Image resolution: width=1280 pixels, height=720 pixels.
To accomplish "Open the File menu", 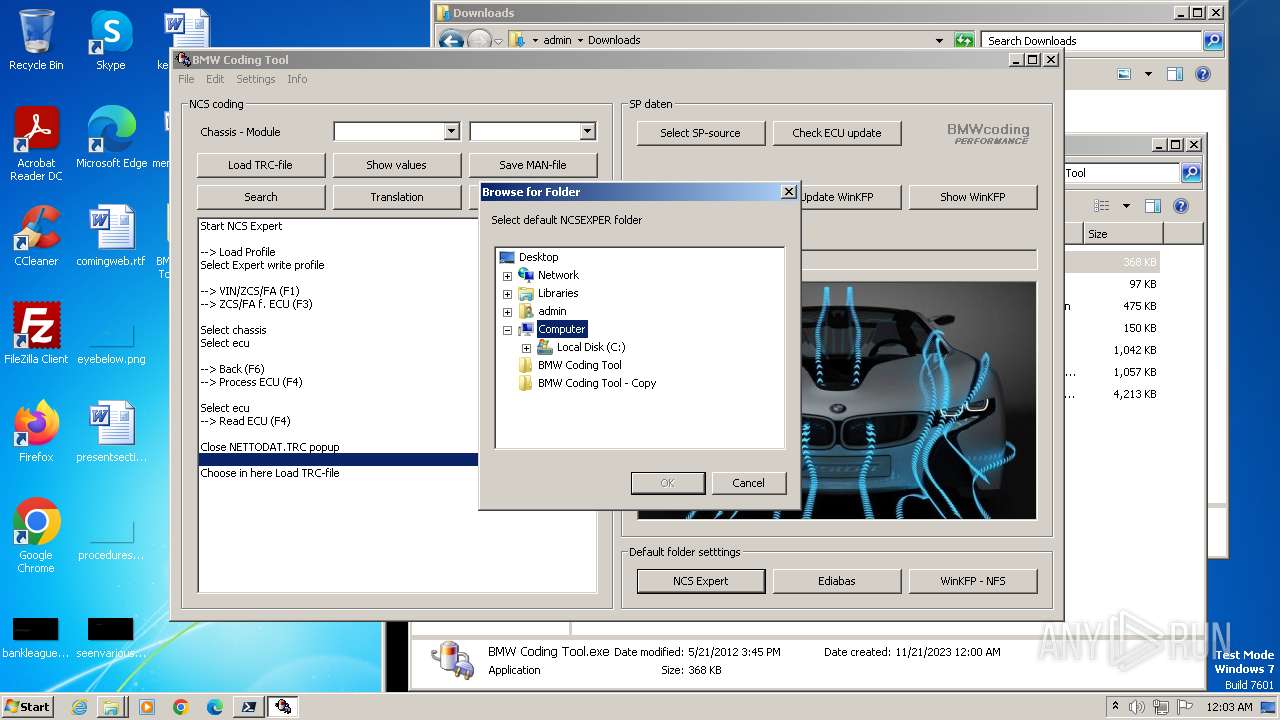I will pyautogui.click(x=186, y=79).
